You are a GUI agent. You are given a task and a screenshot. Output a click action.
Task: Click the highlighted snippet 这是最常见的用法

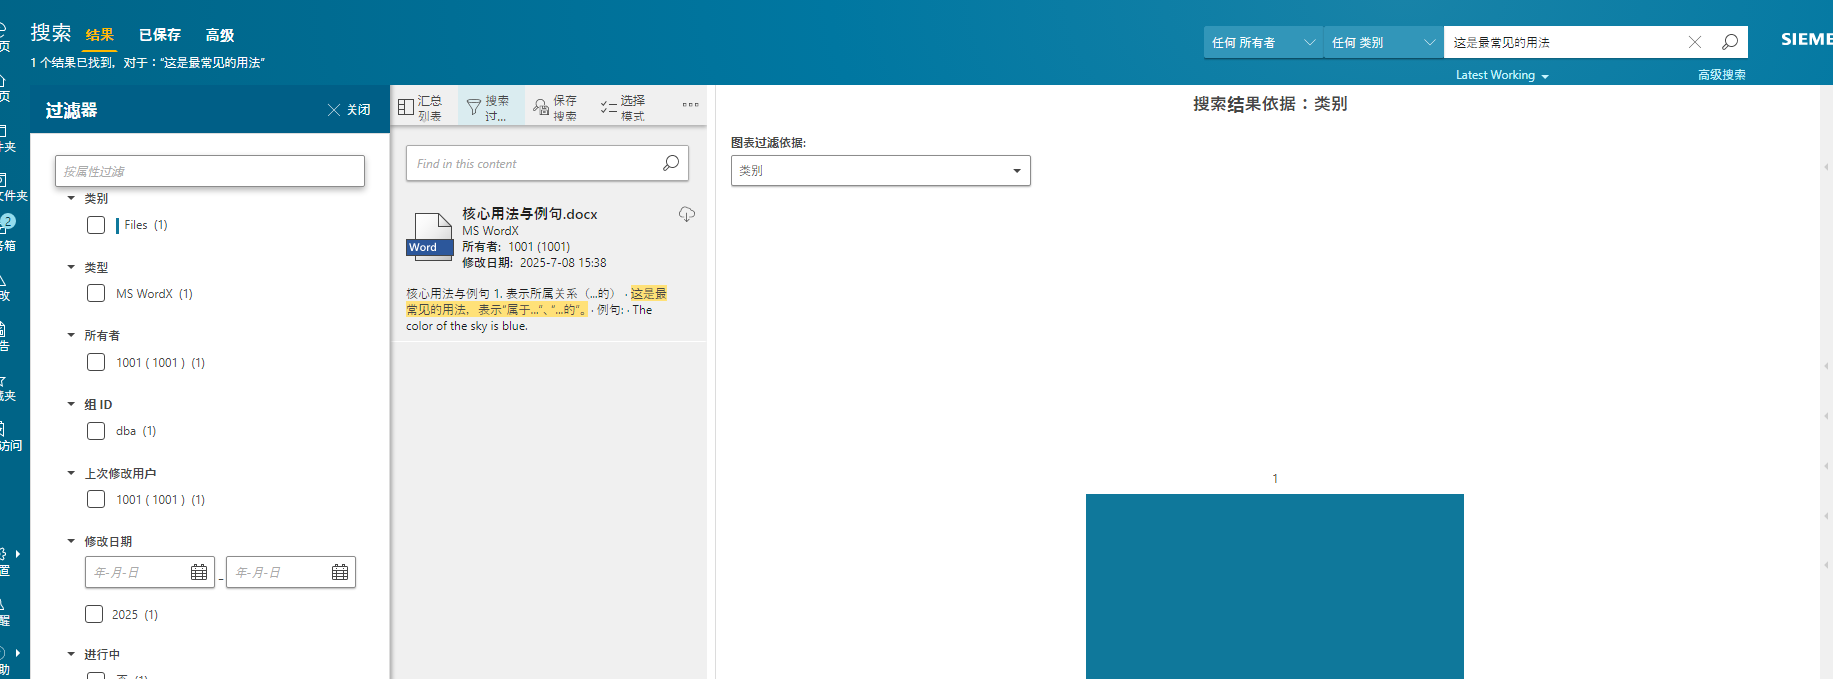point(536,302)
